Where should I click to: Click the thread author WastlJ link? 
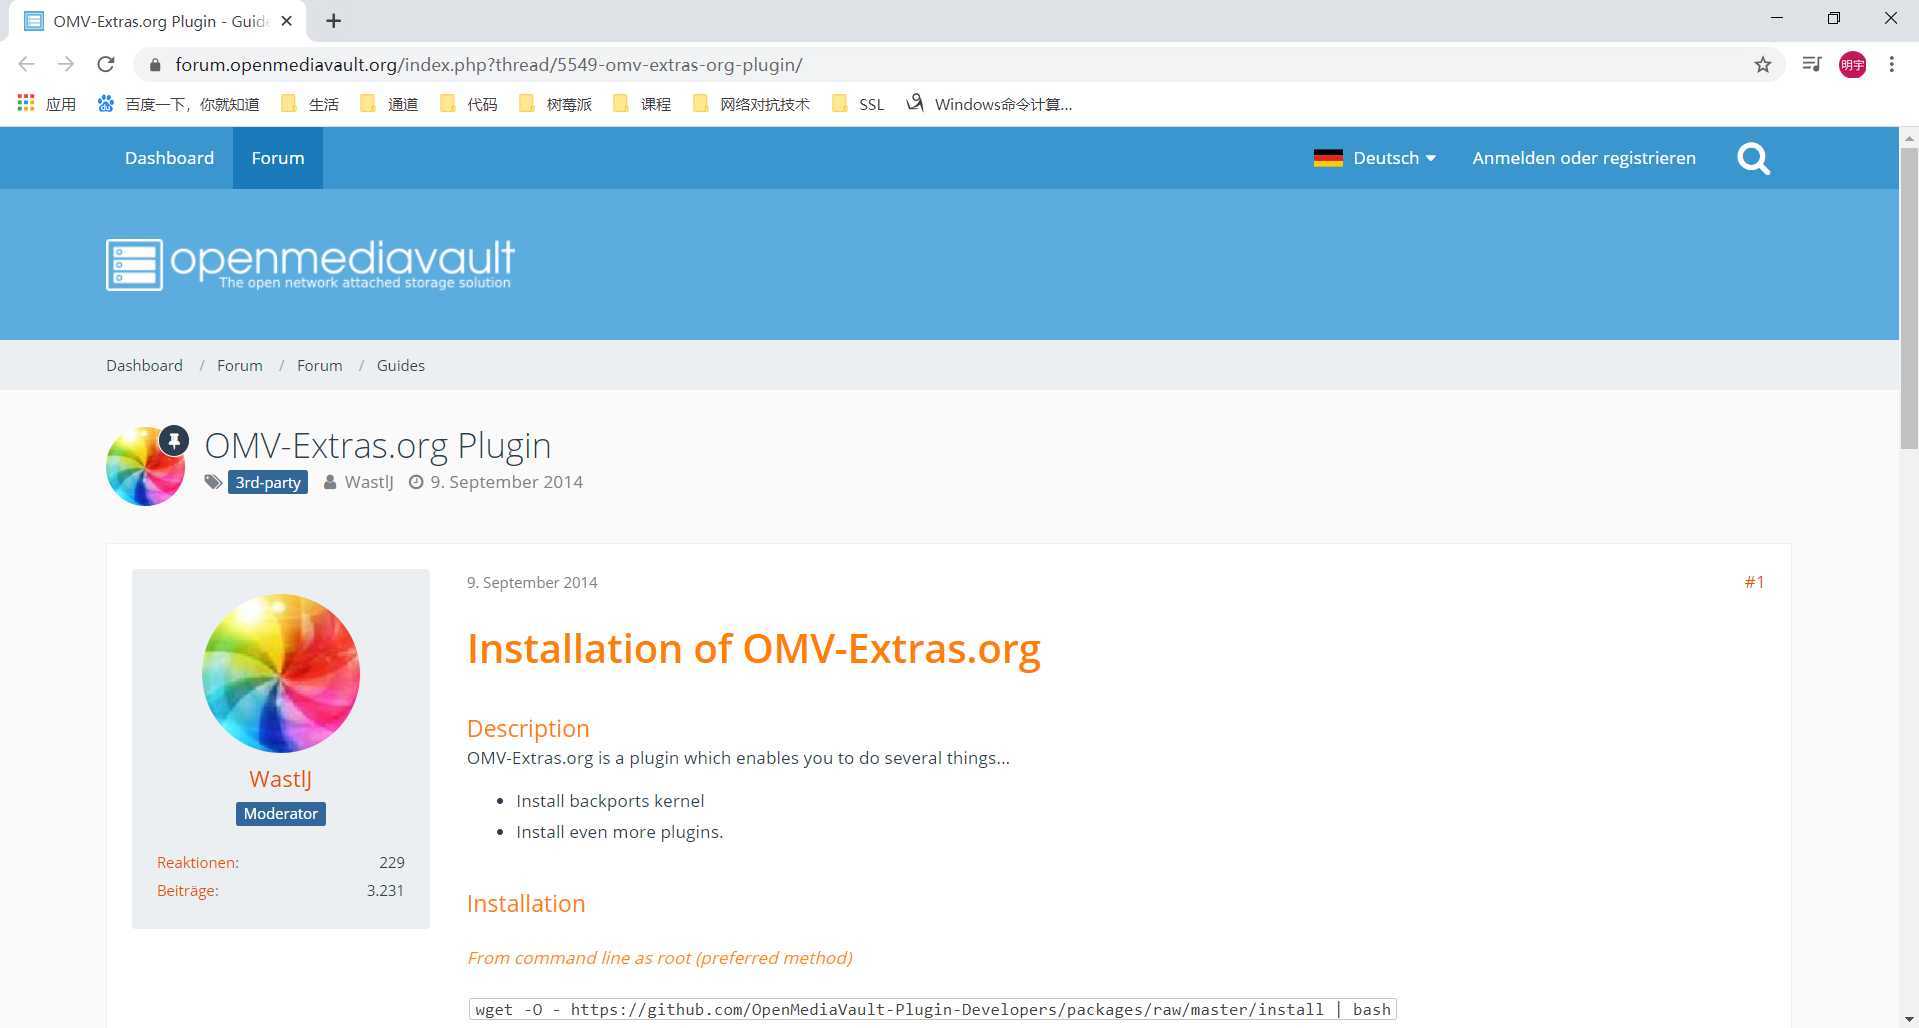(x=369, y=482)
